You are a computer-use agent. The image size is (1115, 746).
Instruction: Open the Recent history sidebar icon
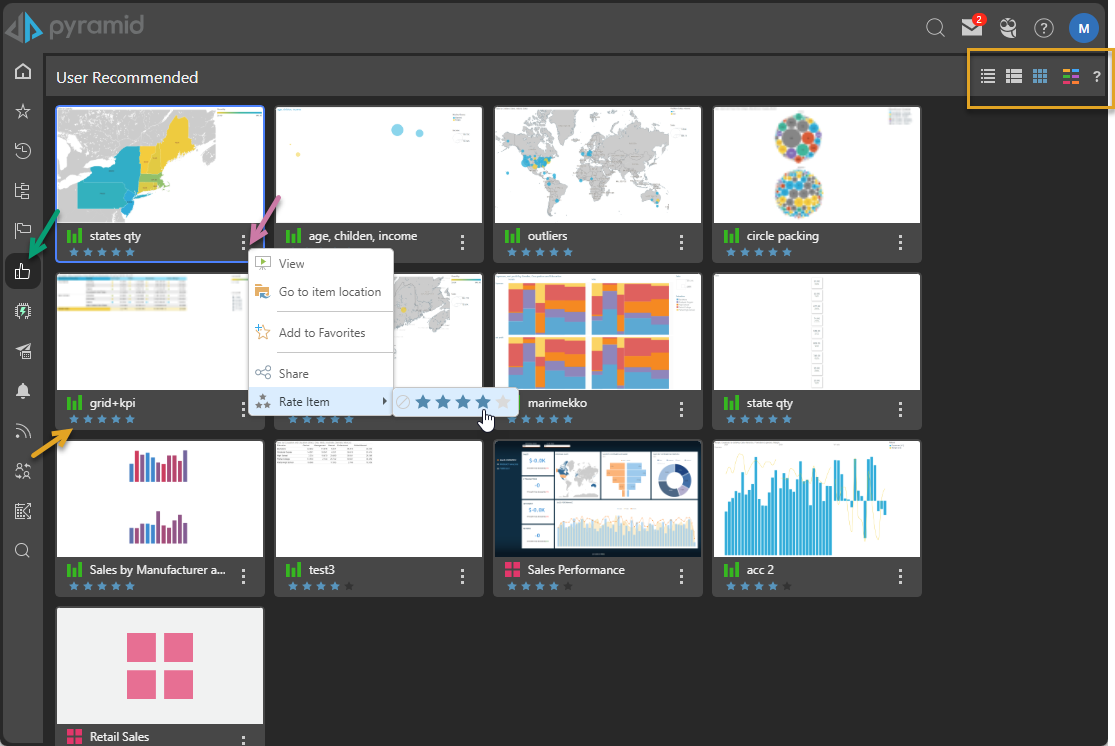coord(22,151)
